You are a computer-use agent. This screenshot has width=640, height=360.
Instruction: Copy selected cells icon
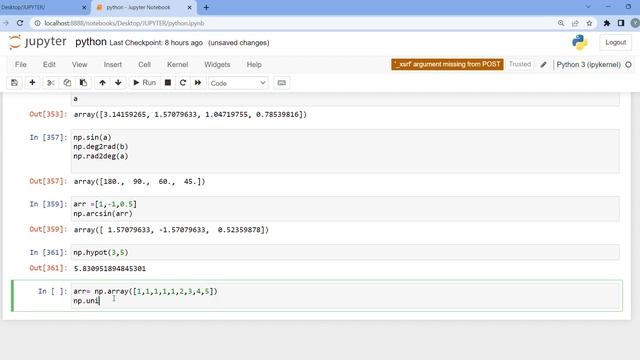[67, 83]
